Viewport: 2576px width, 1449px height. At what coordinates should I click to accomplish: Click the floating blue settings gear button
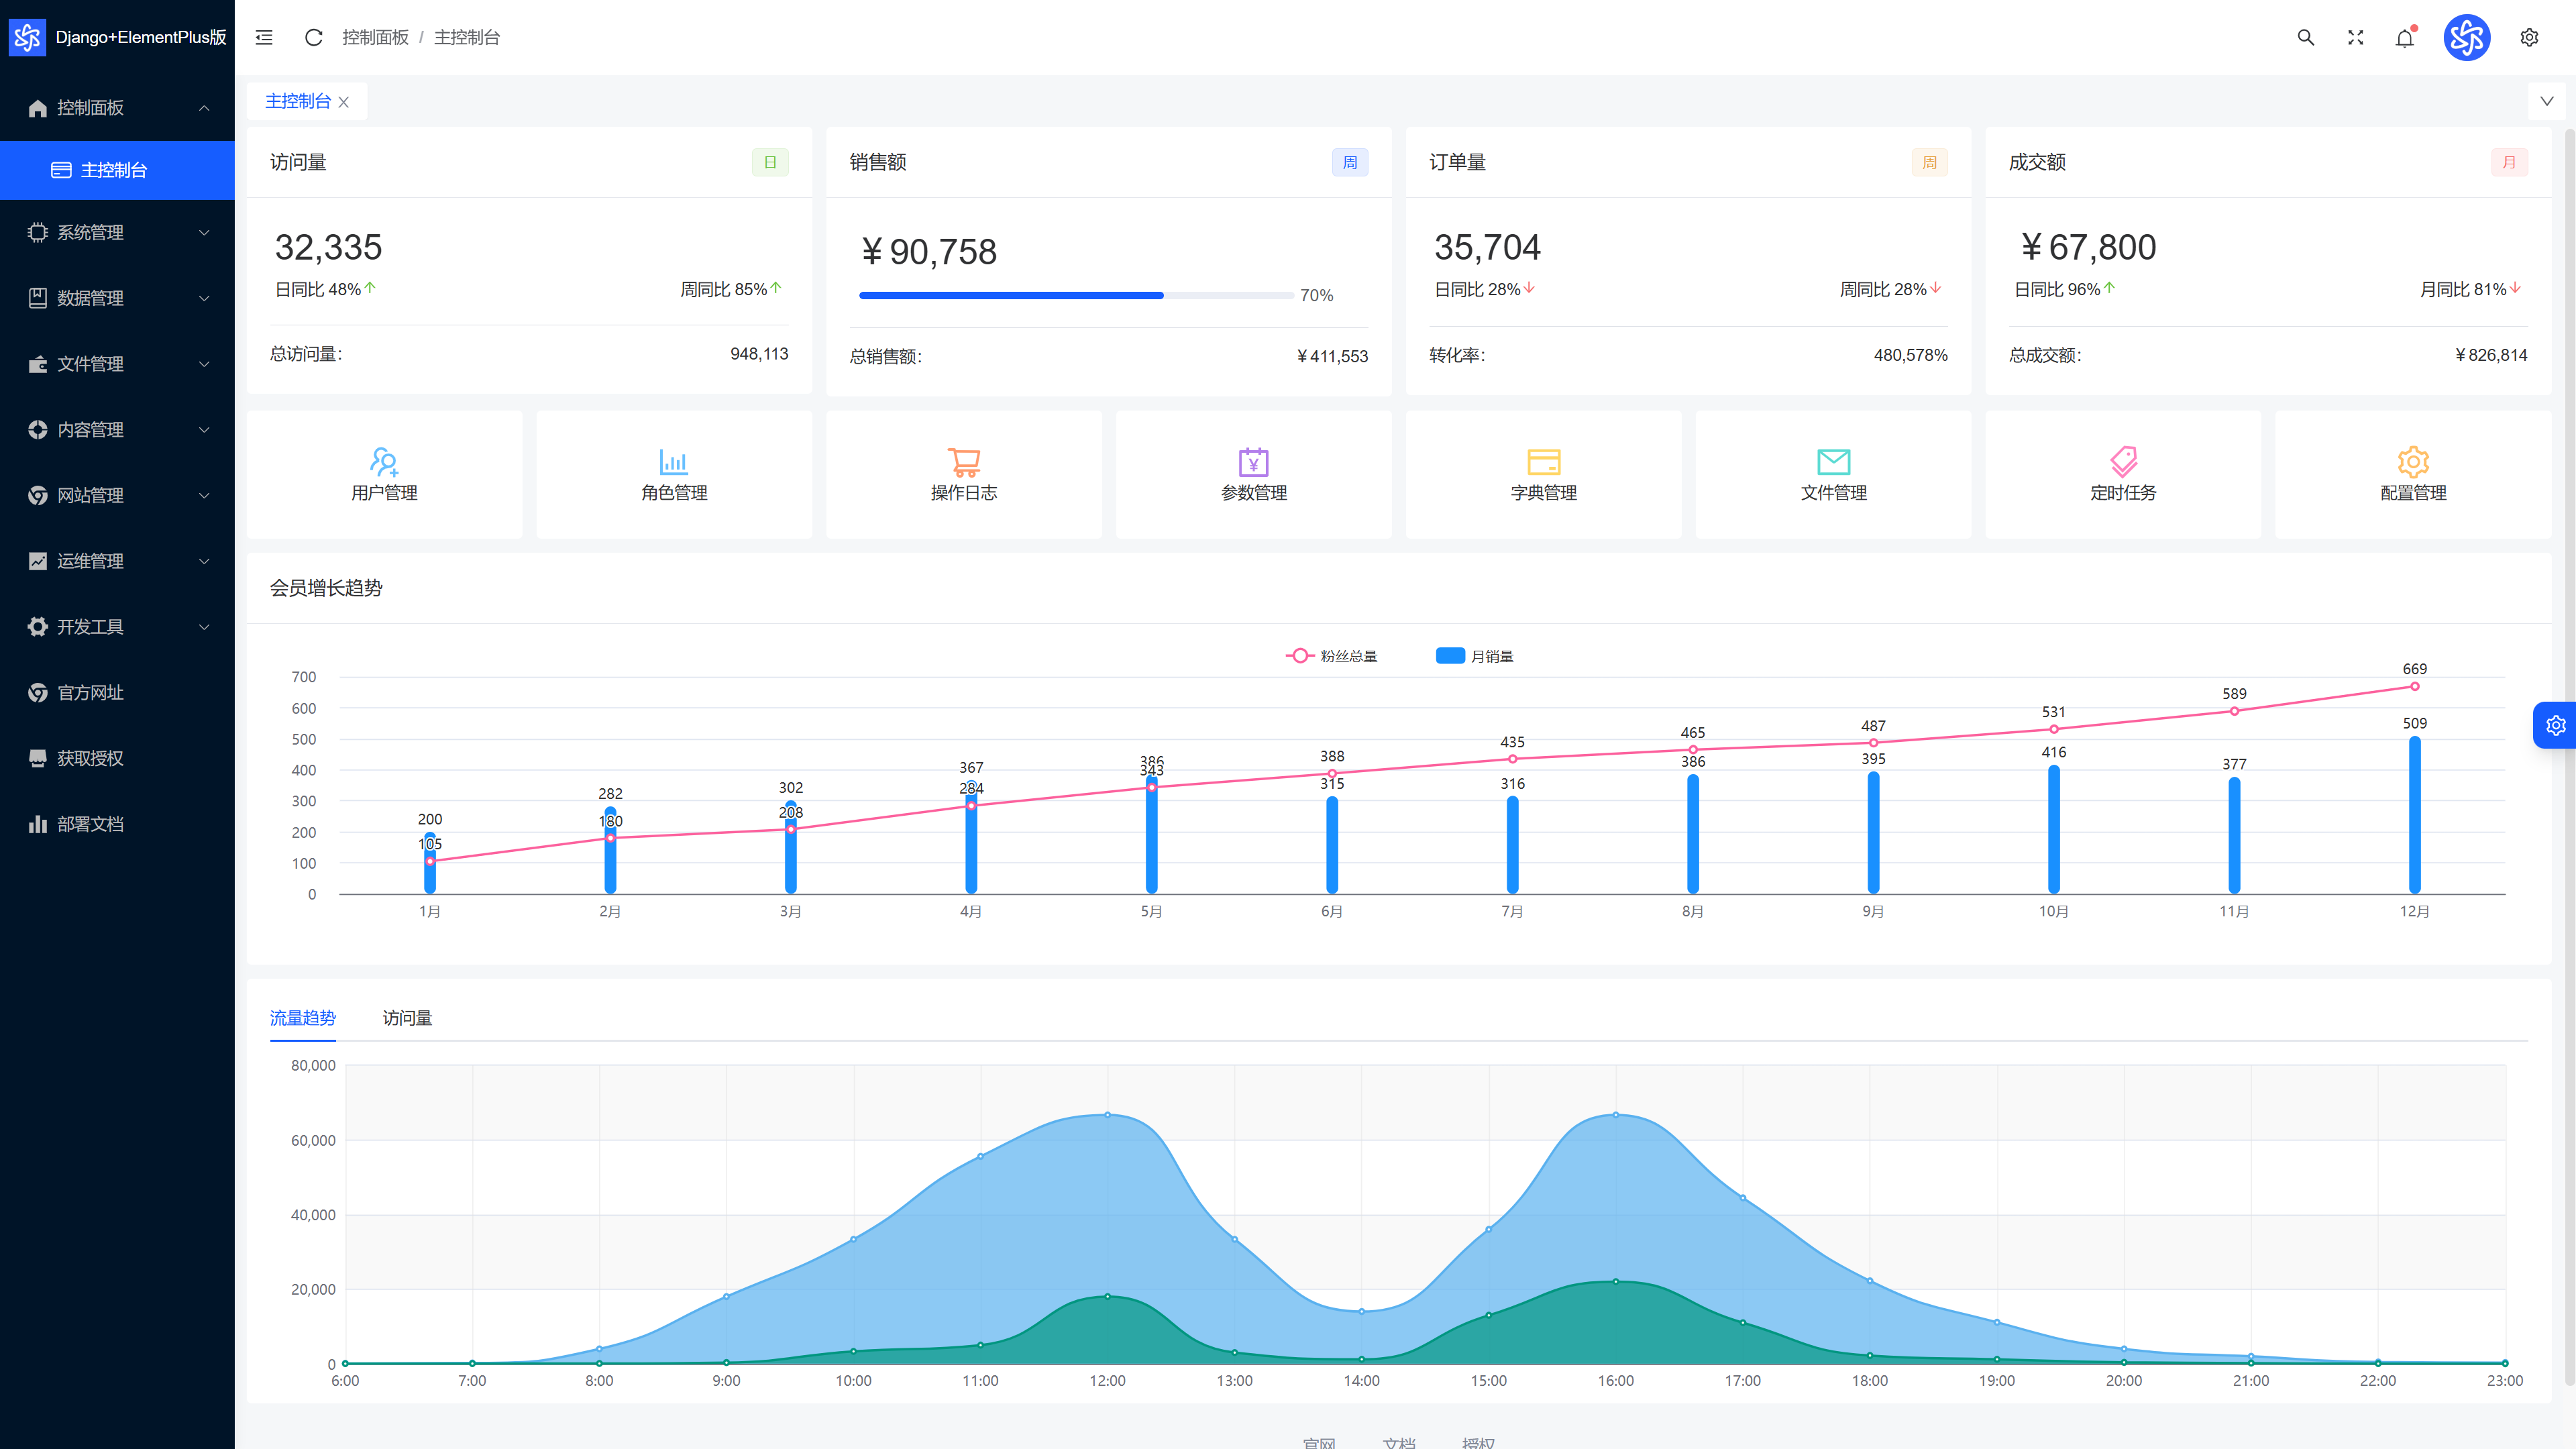(2555, 725)
